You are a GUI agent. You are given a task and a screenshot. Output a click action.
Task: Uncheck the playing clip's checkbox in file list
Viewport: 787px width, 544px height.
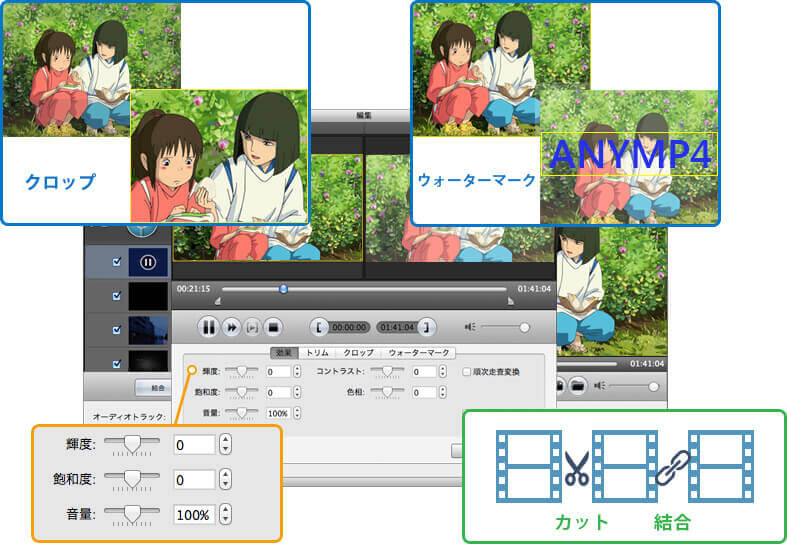116,262
